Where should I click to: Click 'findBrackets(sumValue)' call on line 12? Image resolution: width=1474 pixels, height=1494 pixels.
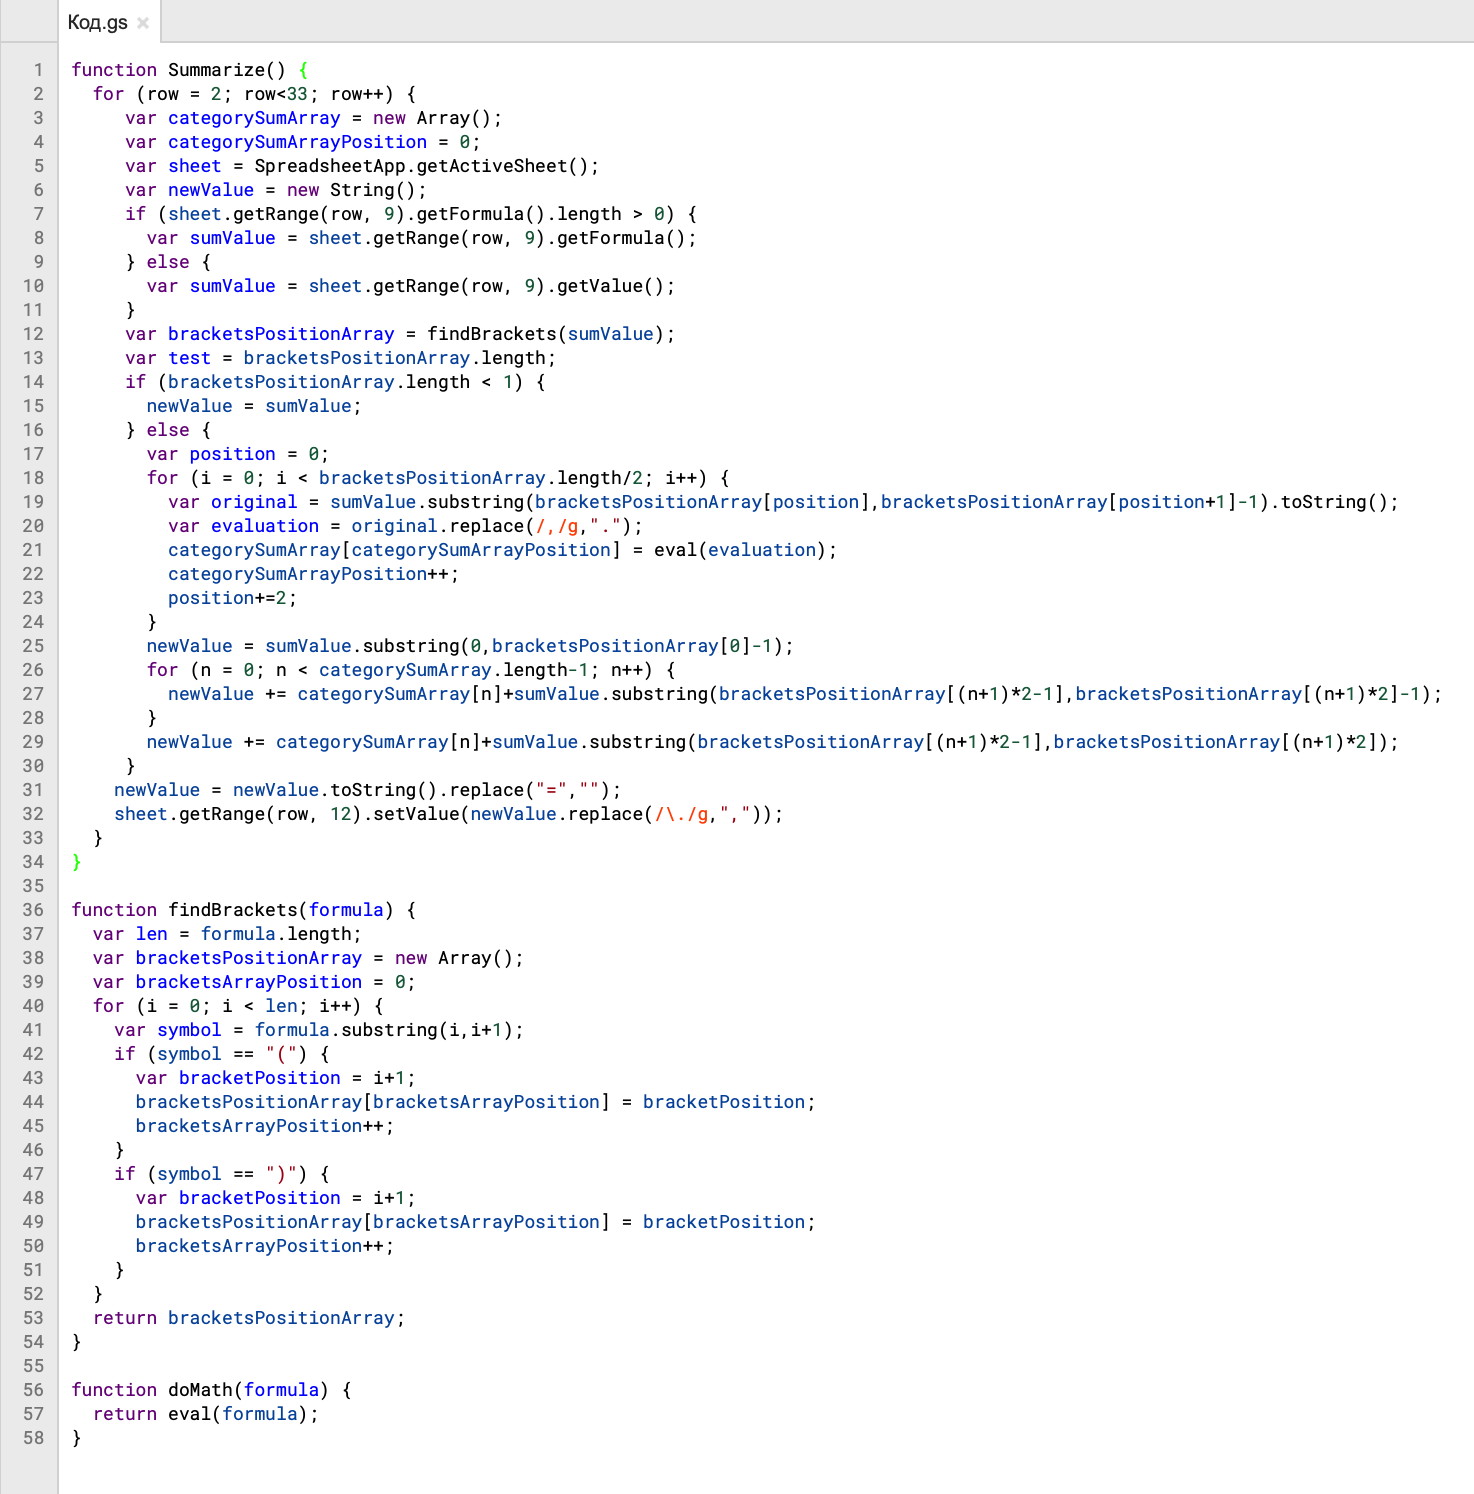(546, 334)
